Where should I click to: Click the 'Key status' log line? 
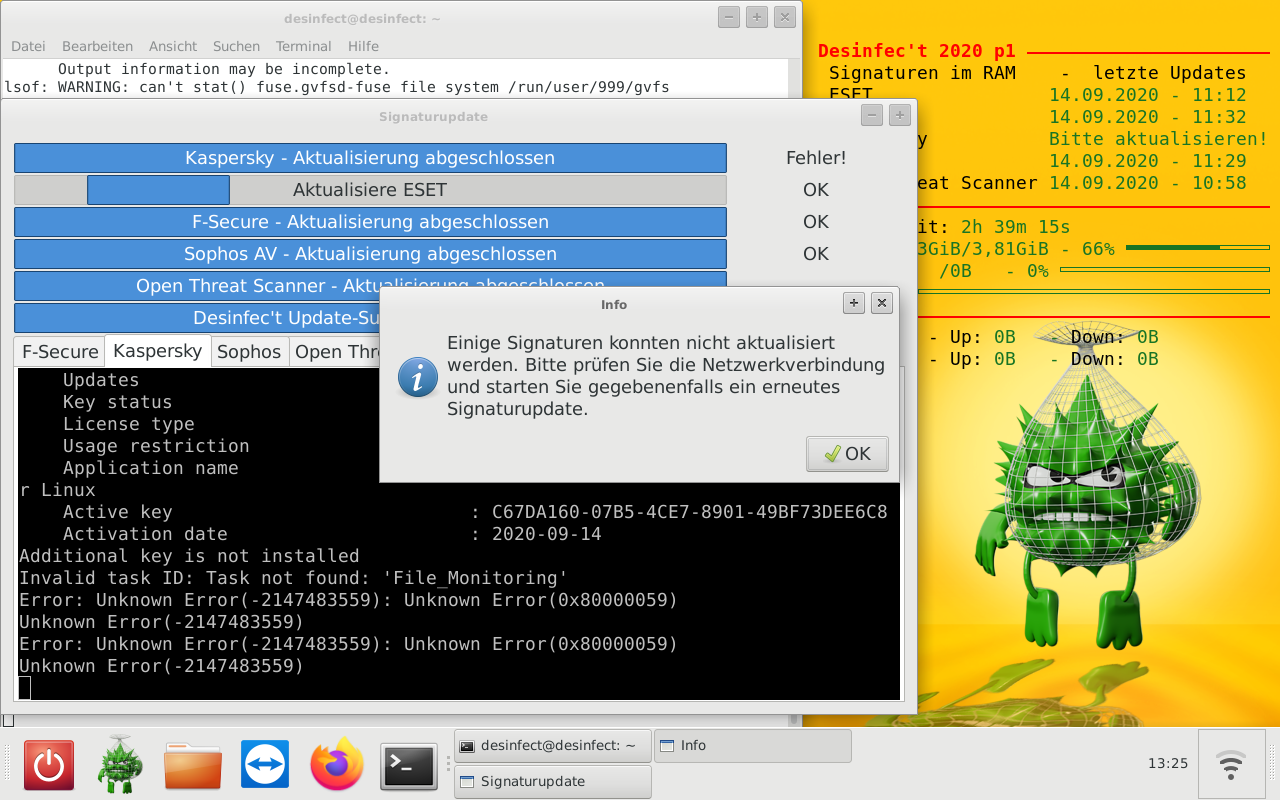point(117,402)
